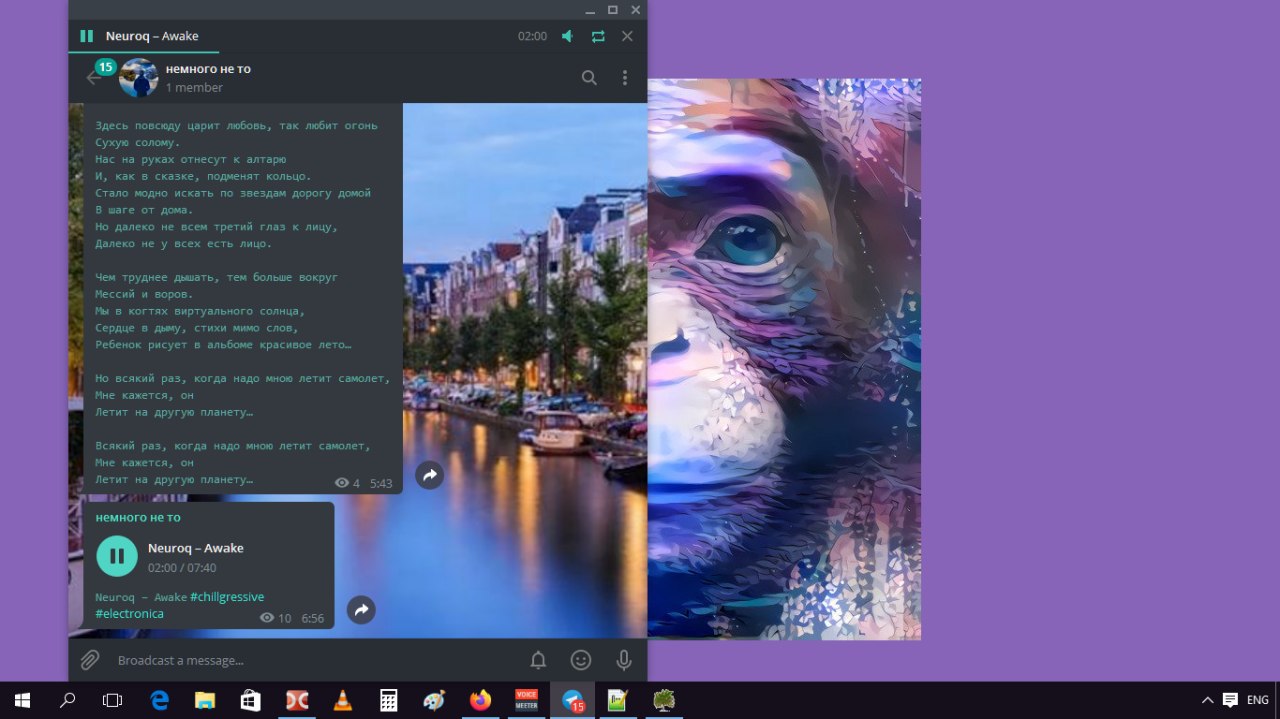Go back using the arrow with 15 badge

94,77
